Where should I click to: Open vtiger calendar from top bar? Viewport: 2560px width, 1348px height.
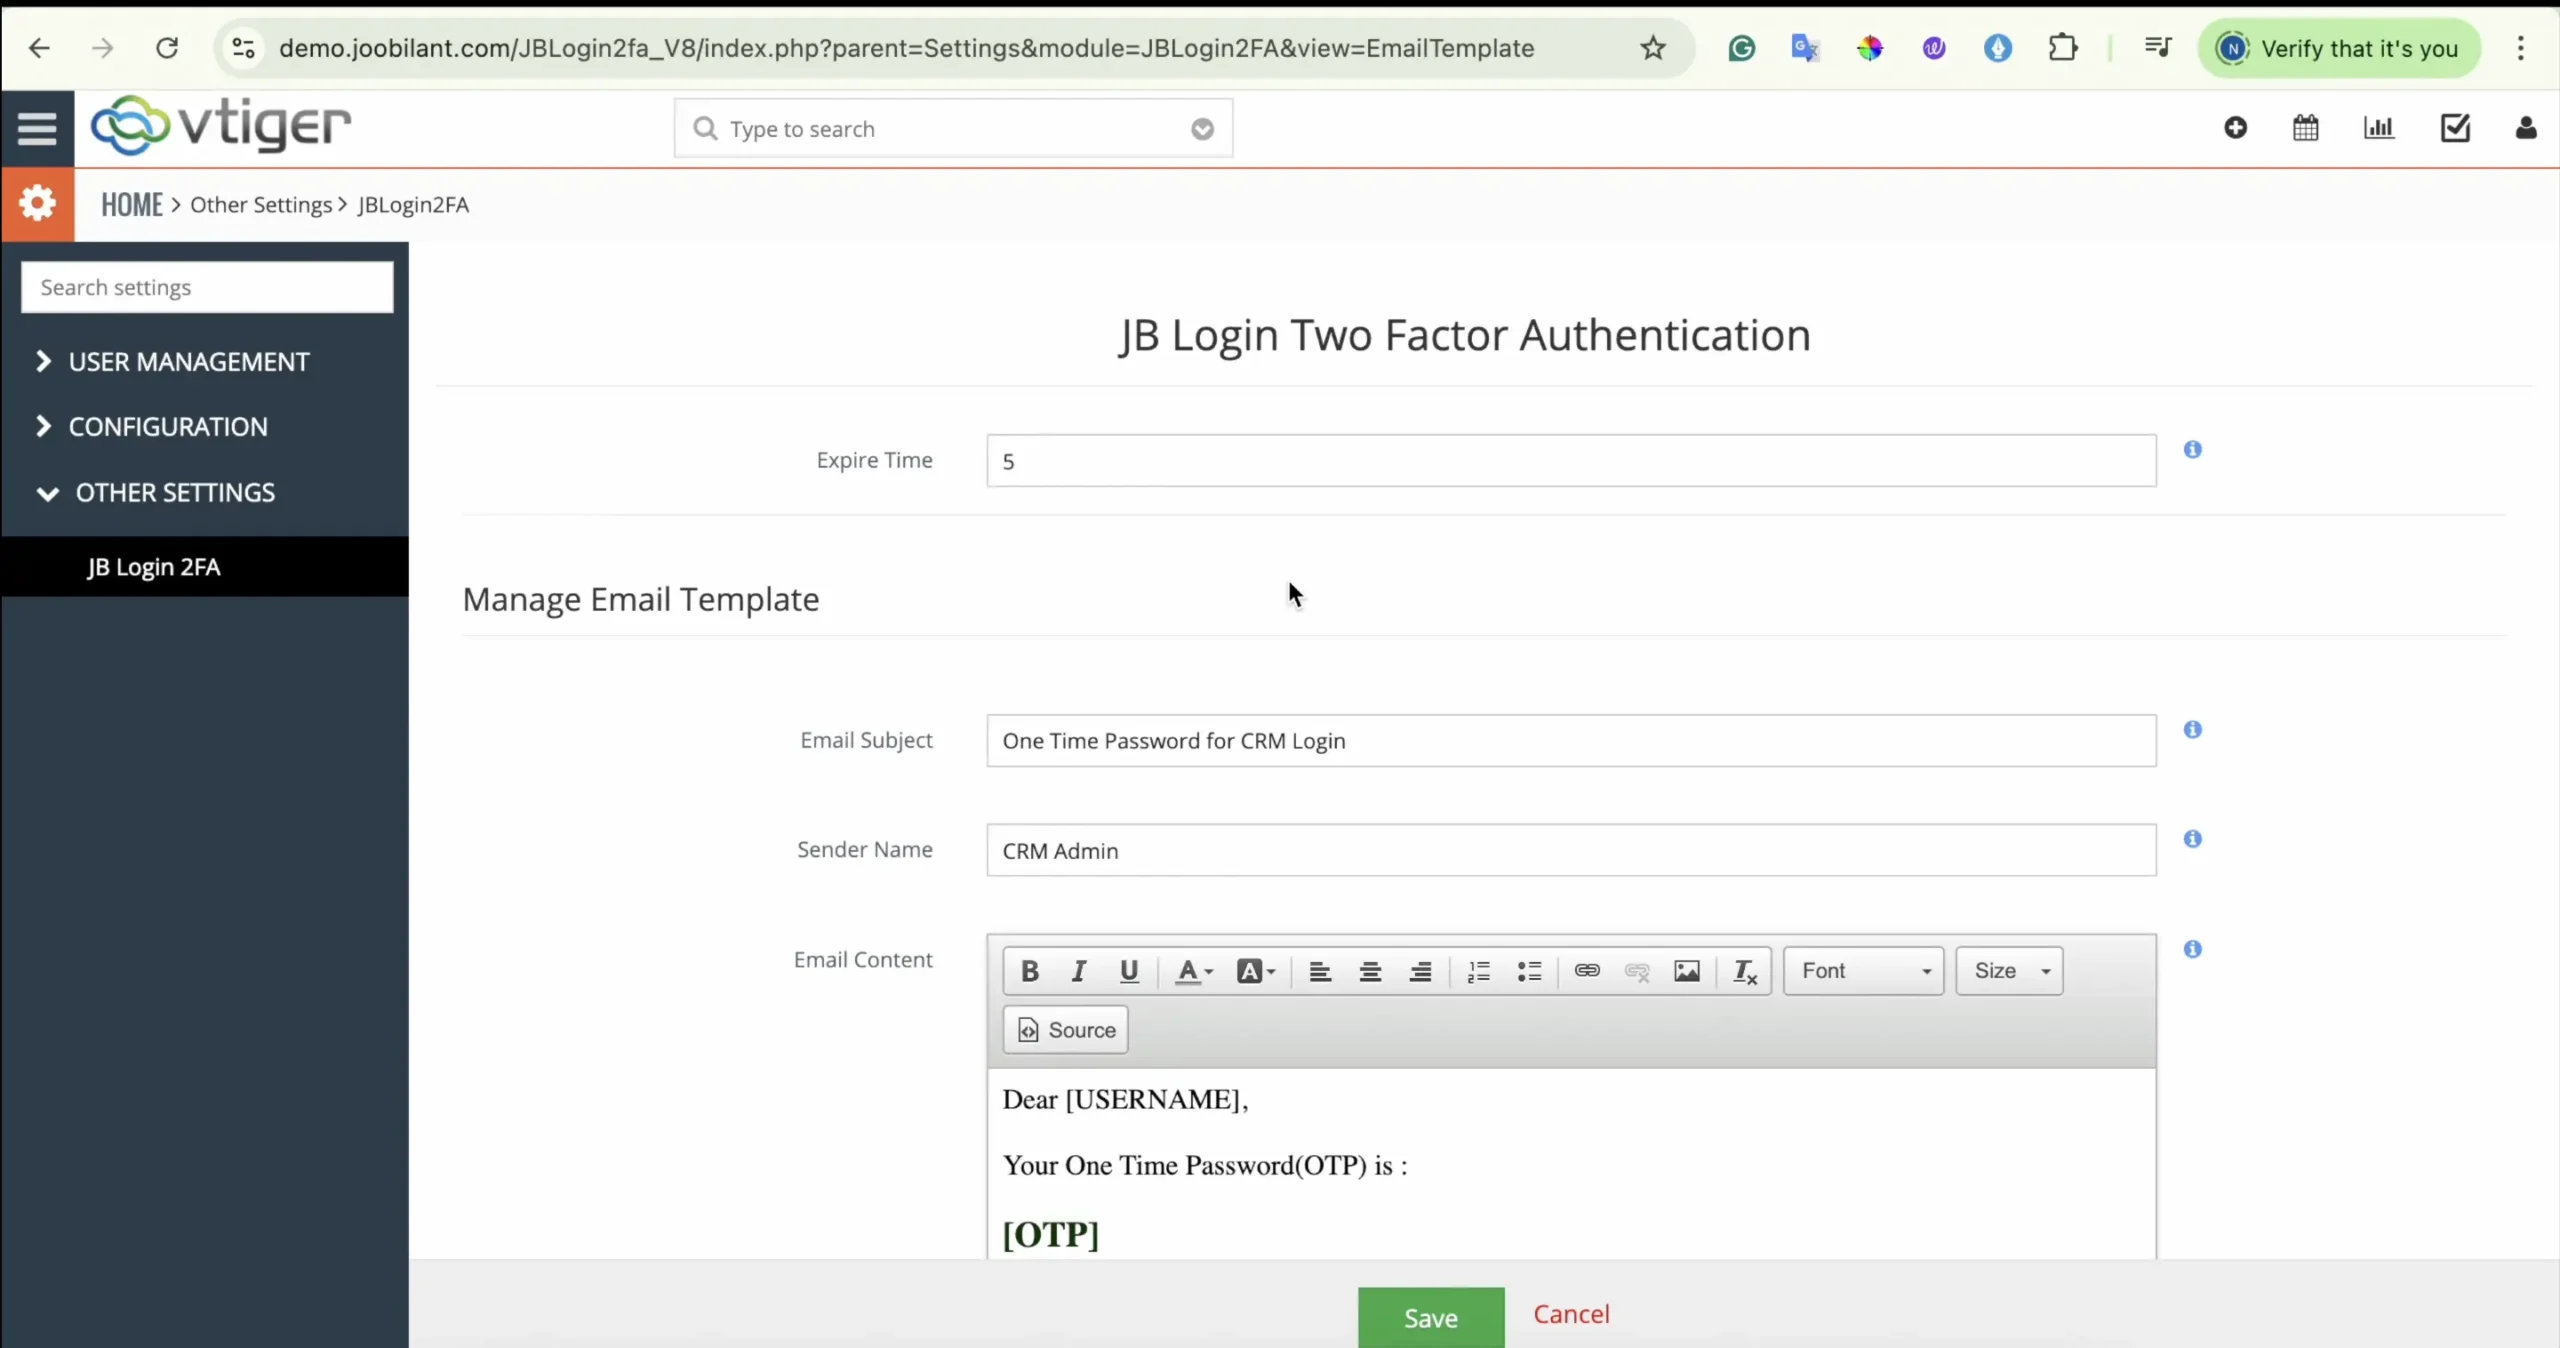point(2305,128)
